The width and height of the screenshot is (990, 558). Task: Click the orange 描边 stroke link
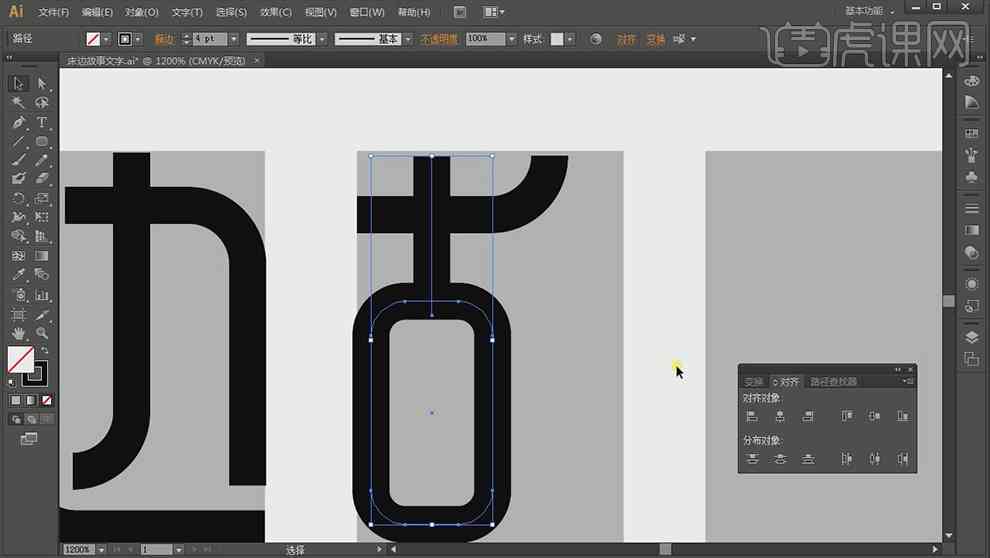pyautogui.click(x=164, y=39)
